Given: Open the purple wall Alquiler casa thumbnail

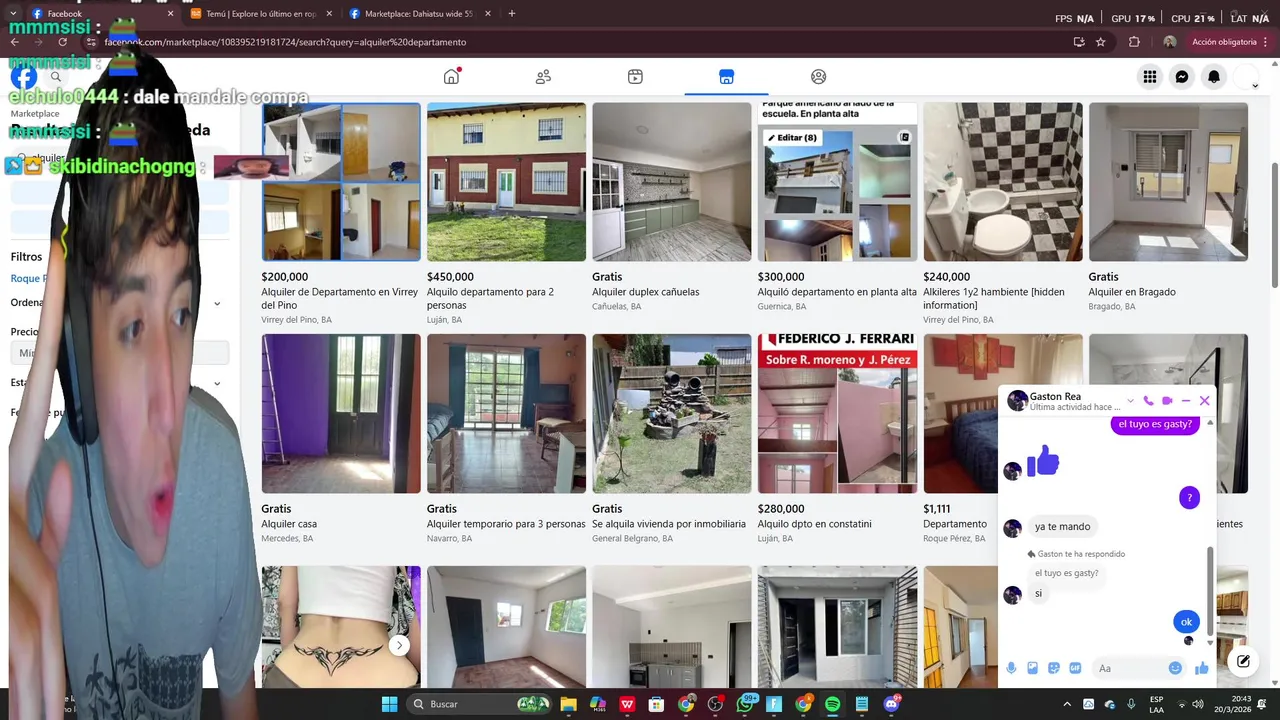Looking at the screenshot, I should click(x=341, y=413).
